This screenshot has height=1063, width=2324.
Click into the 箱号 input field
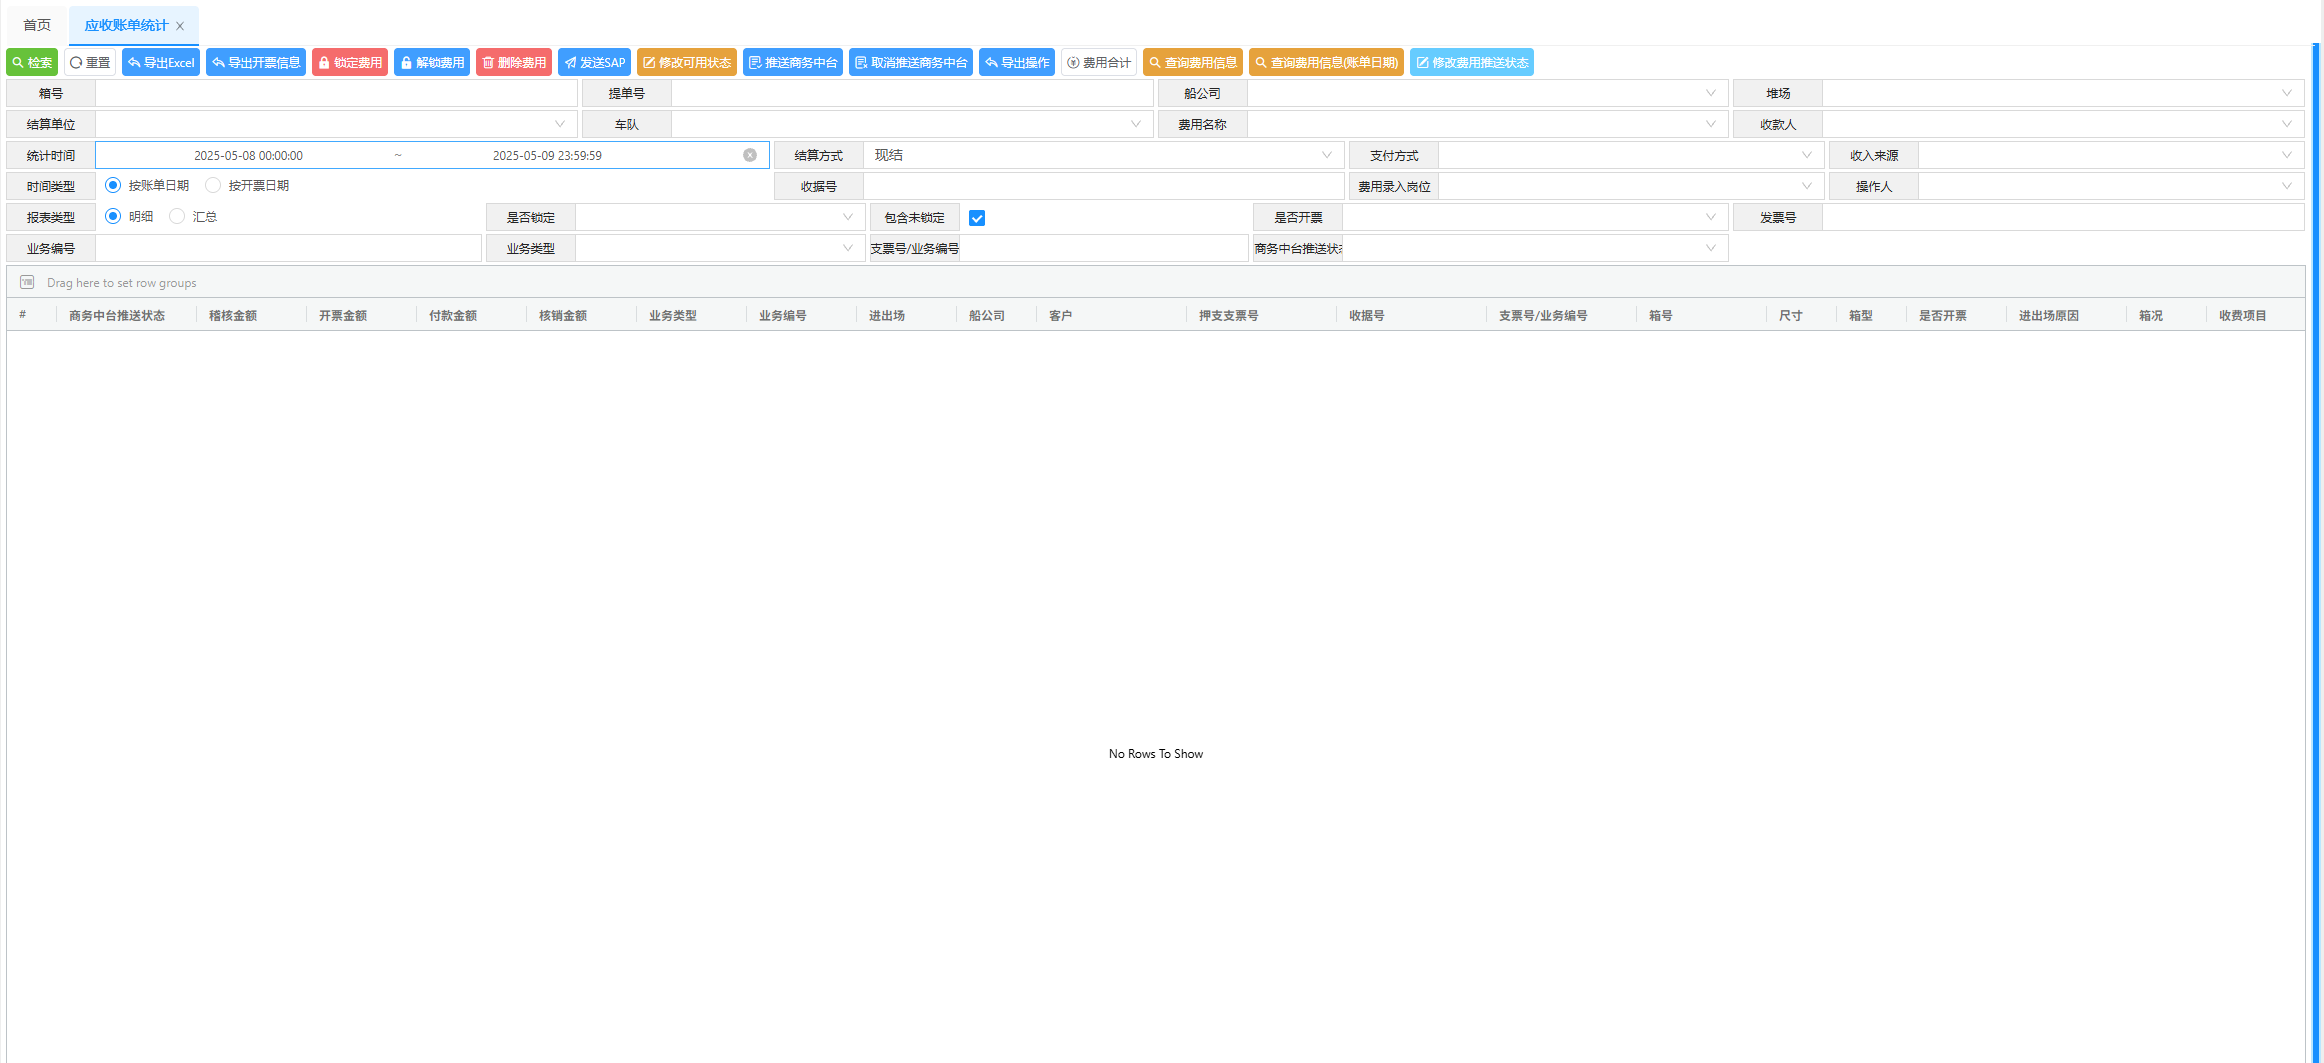point(336,93)
